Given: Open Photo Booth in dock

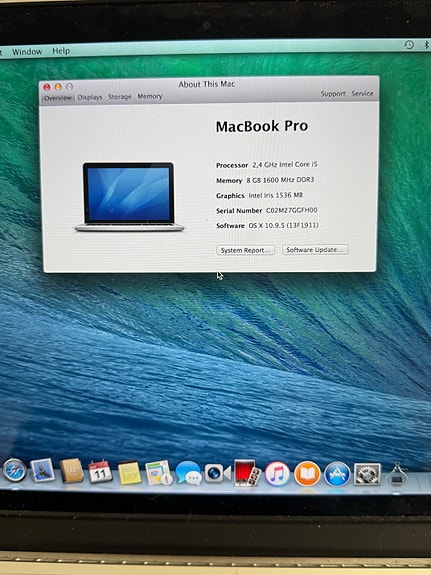Looking at the screenshot, I should tap(246, 473).
